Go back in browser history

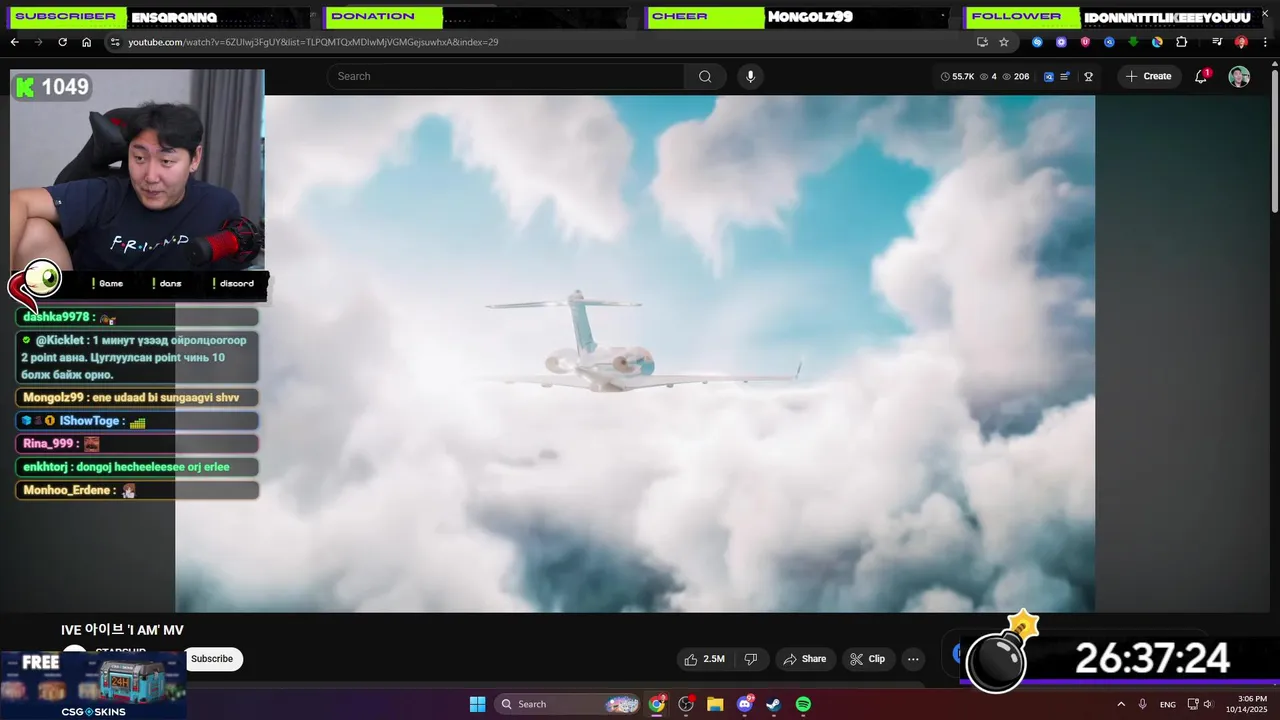coord(14,42)
